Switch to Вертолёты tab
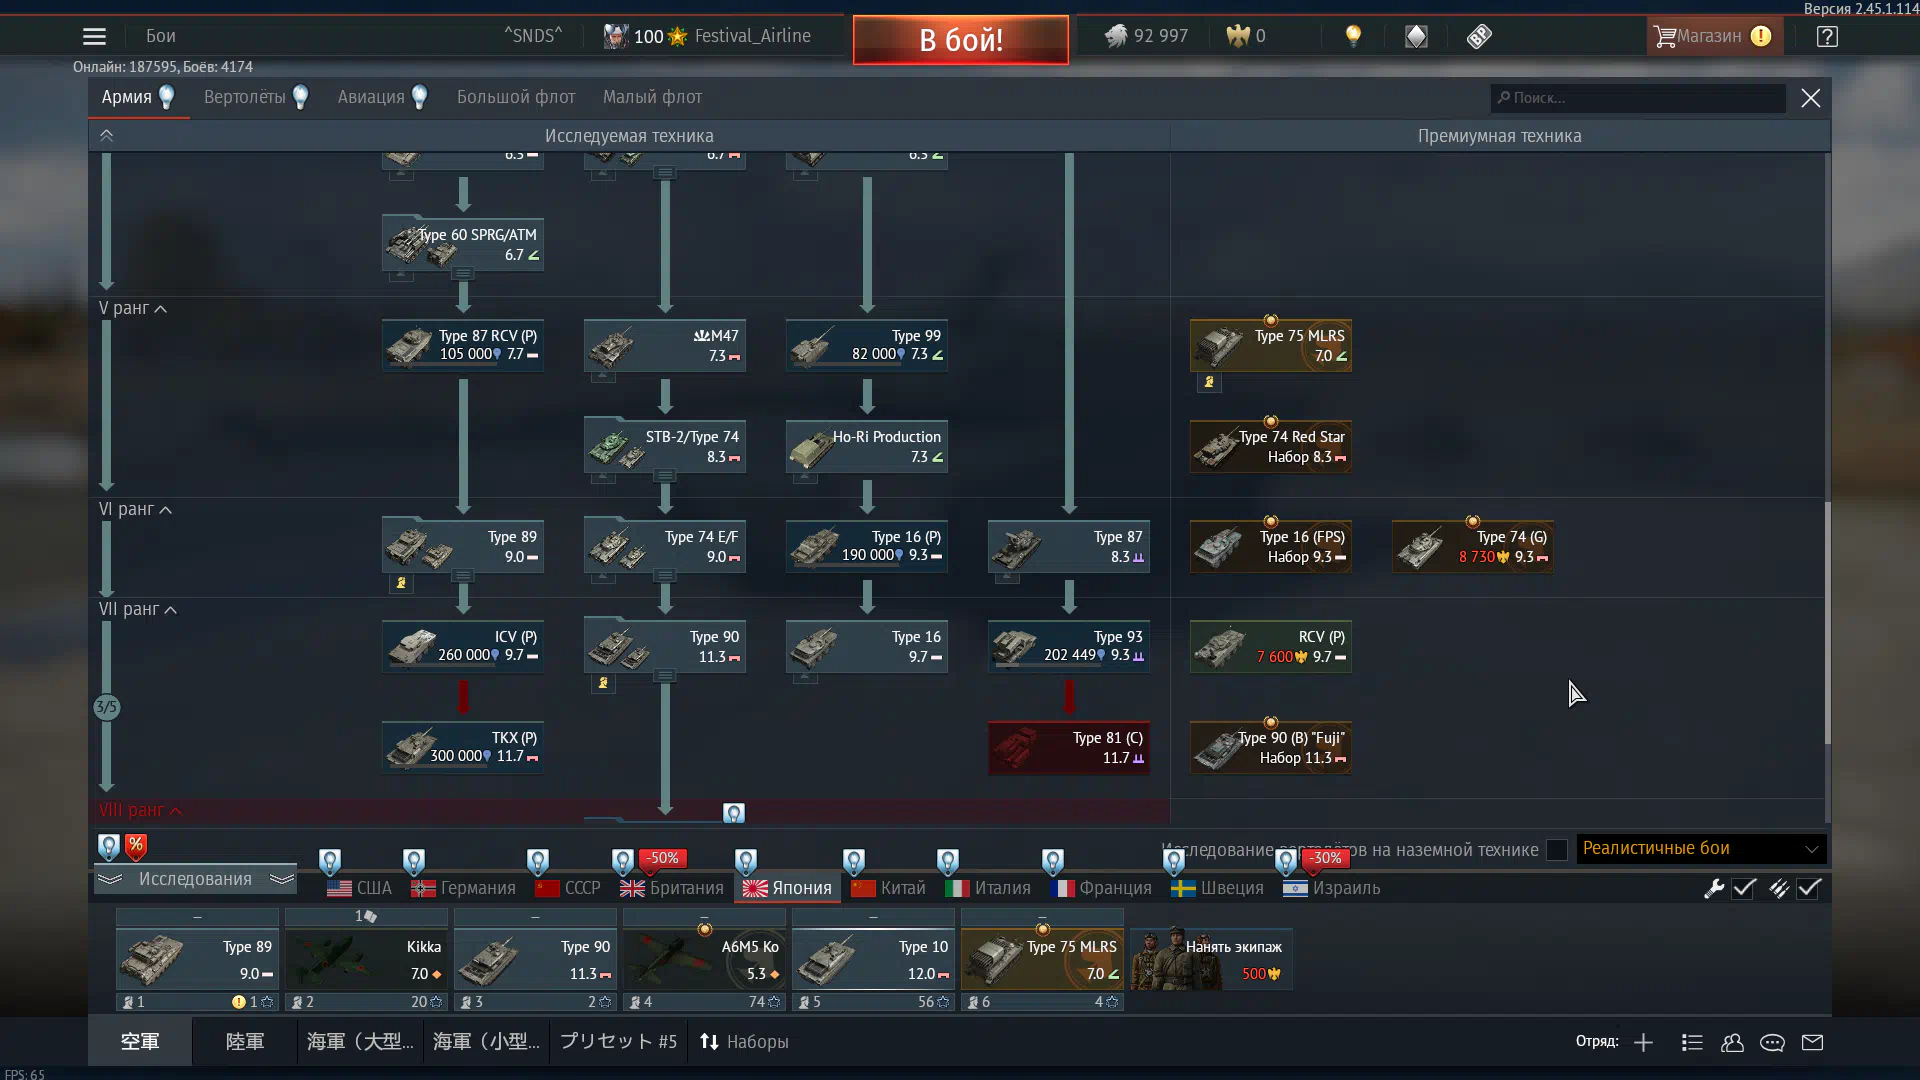This screenshot has width=1920, height=1080. [256, 97]
